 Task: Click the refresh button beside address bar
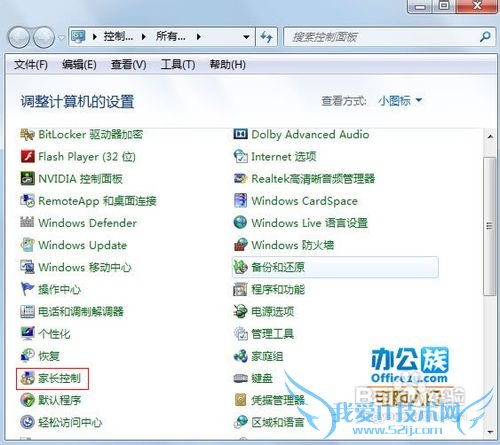266,37
